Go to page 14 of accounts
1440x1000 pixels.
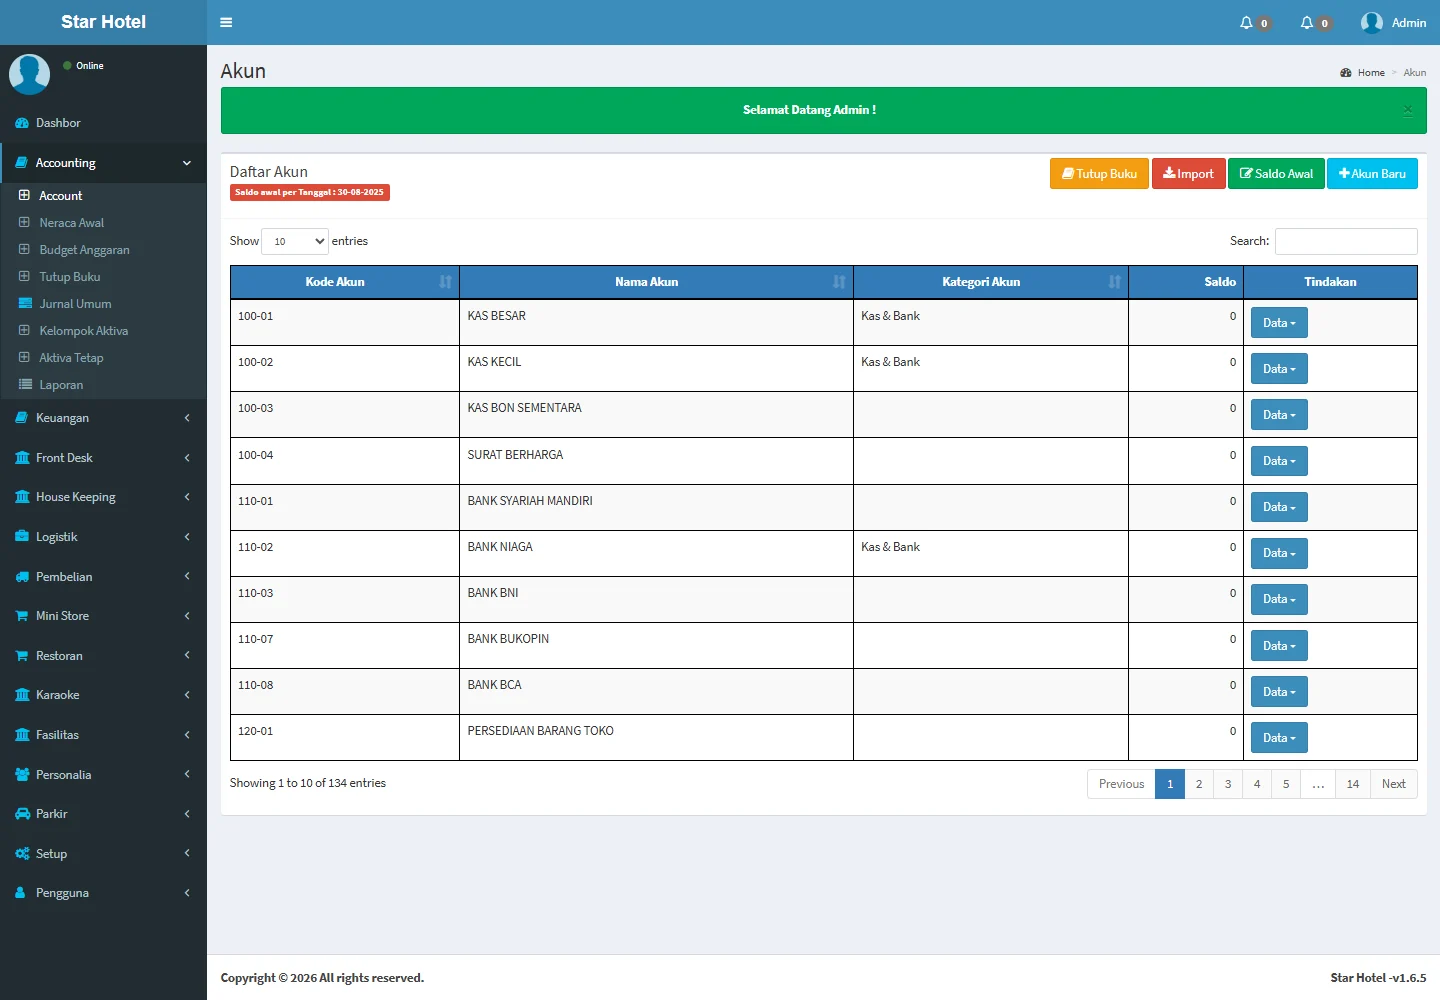click(x=1352, y=784)
